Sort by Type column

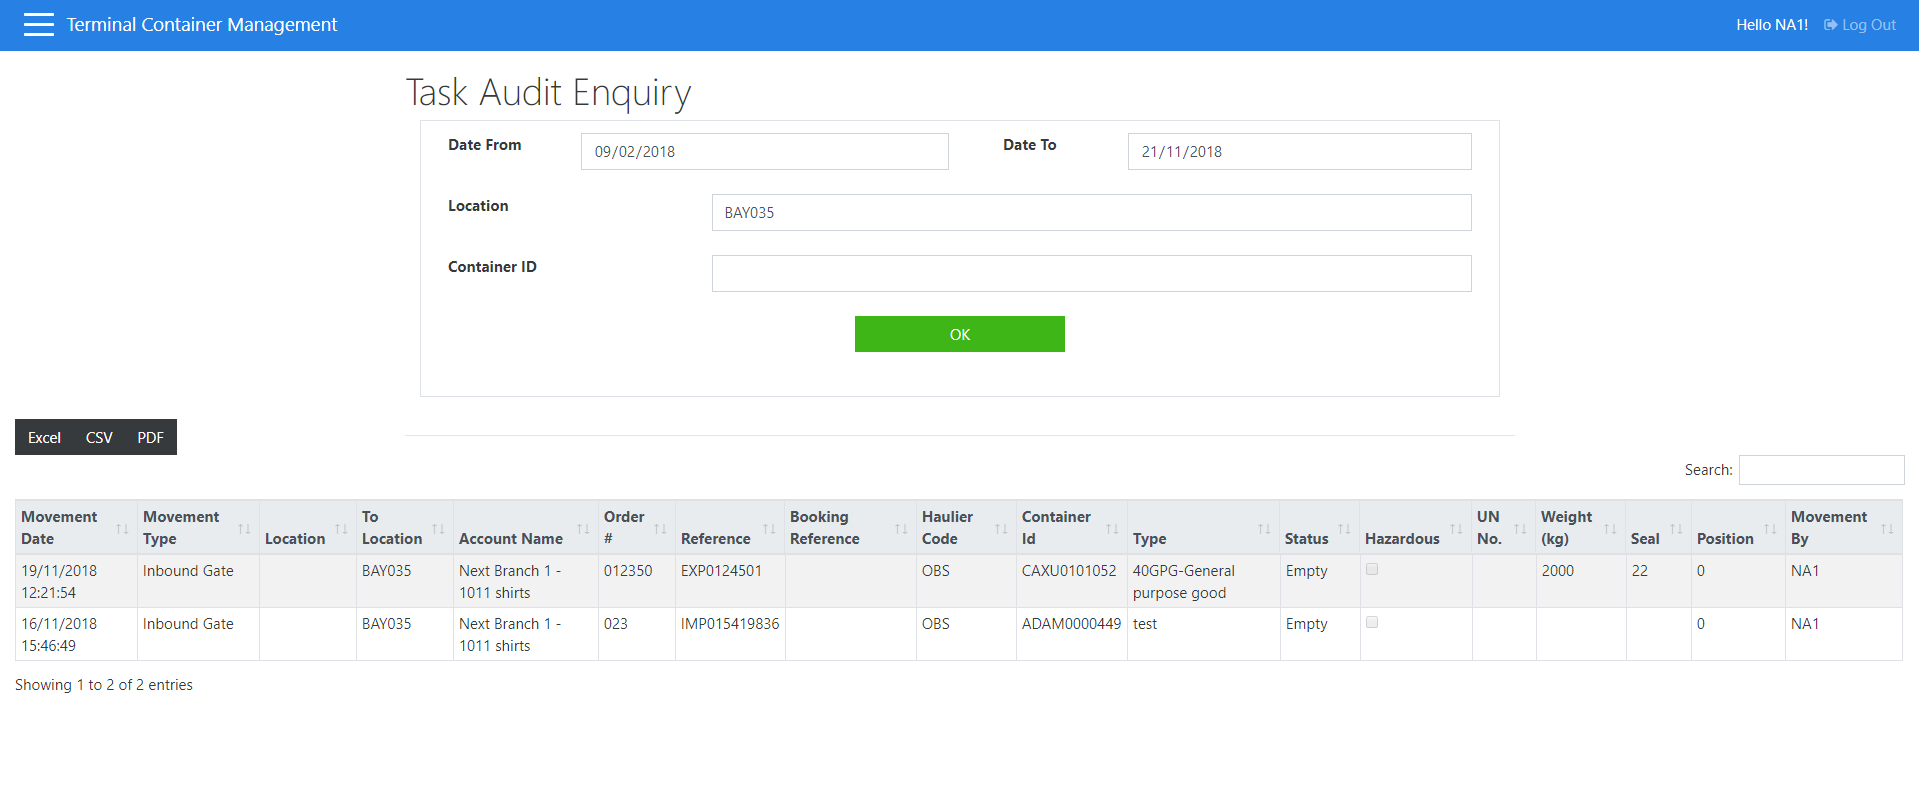1204,527
